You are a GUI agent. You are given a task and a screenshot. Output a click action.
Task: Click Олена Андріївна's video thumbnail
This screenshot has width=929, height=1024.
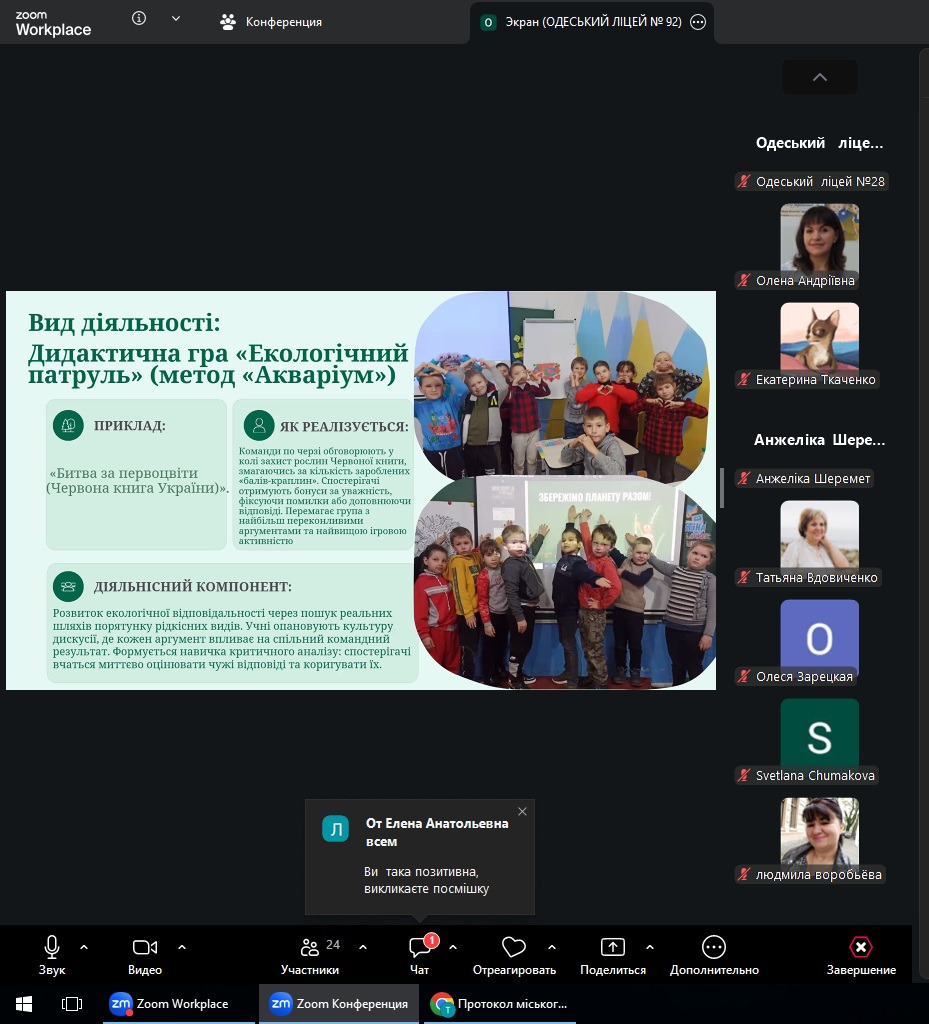point(820,243)
